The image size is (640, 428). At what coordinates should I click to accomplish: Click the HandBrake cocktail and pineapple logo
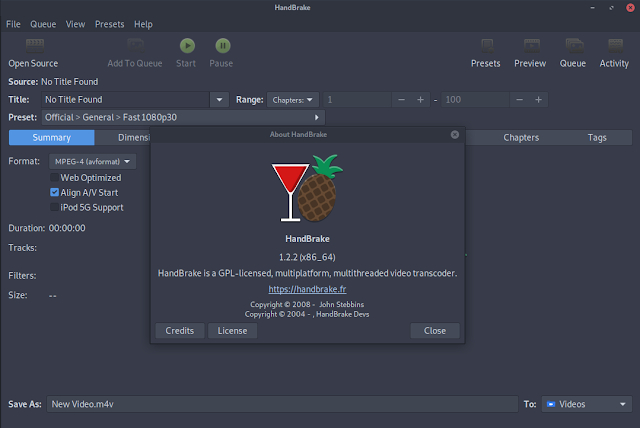pos(307,188)
